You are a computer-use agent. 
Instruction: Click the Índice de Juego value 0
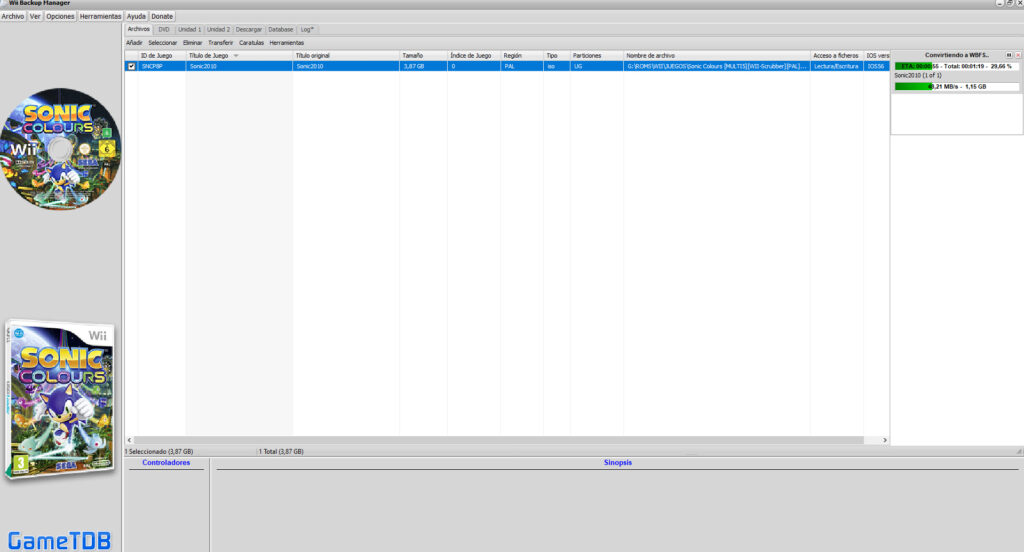(474, 66)
